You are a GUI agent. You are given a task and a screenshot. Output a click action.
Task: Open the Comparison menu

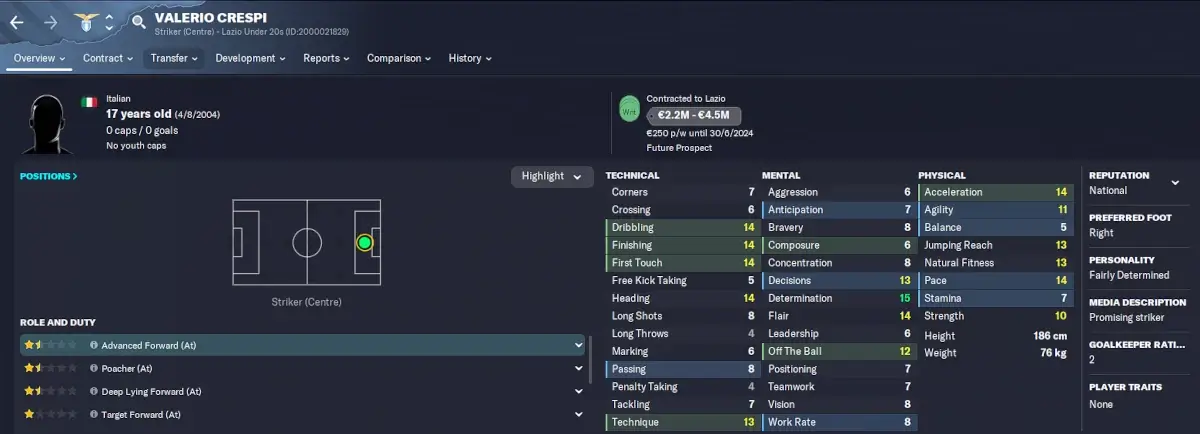point(399,58)
